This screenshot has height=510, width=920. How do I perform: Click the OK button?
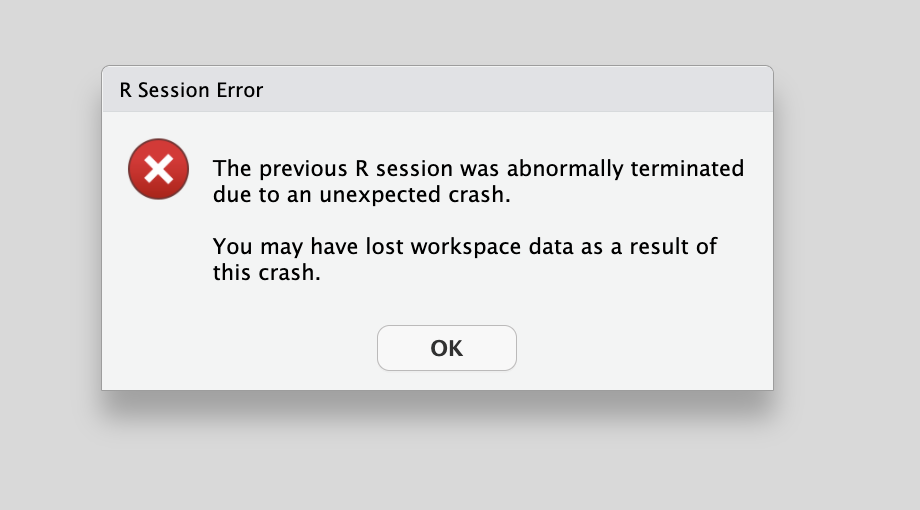click(x=446, y=348)
